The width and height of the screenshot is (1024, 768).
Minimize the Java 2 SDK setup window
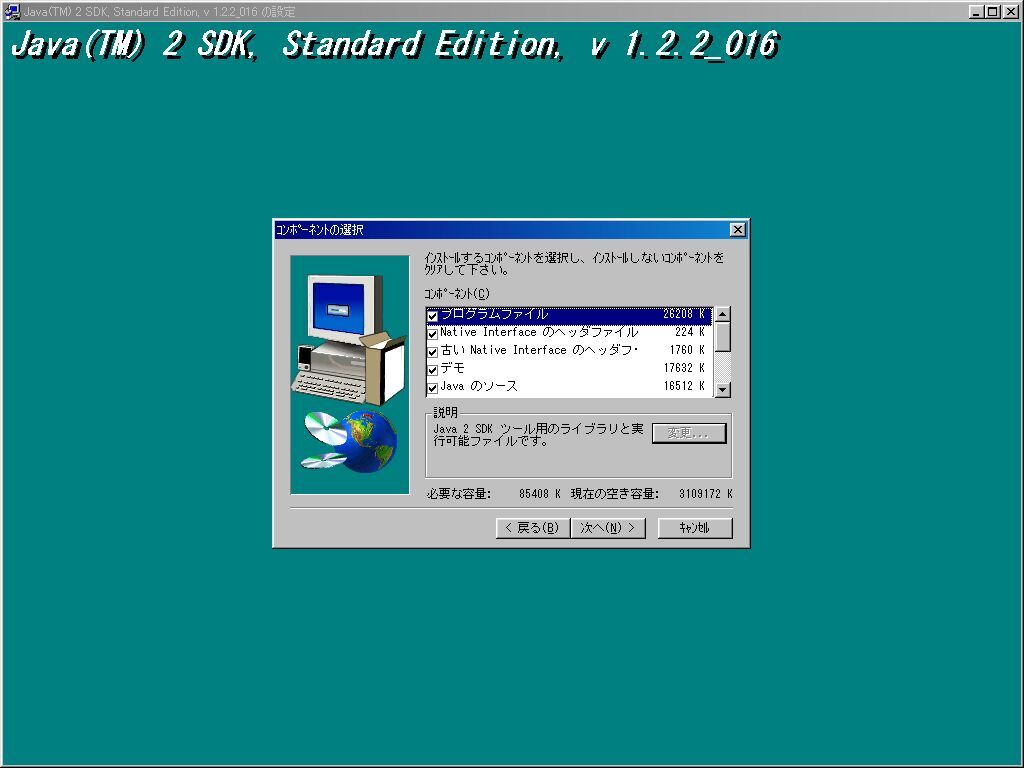click(x=976, y=12)
